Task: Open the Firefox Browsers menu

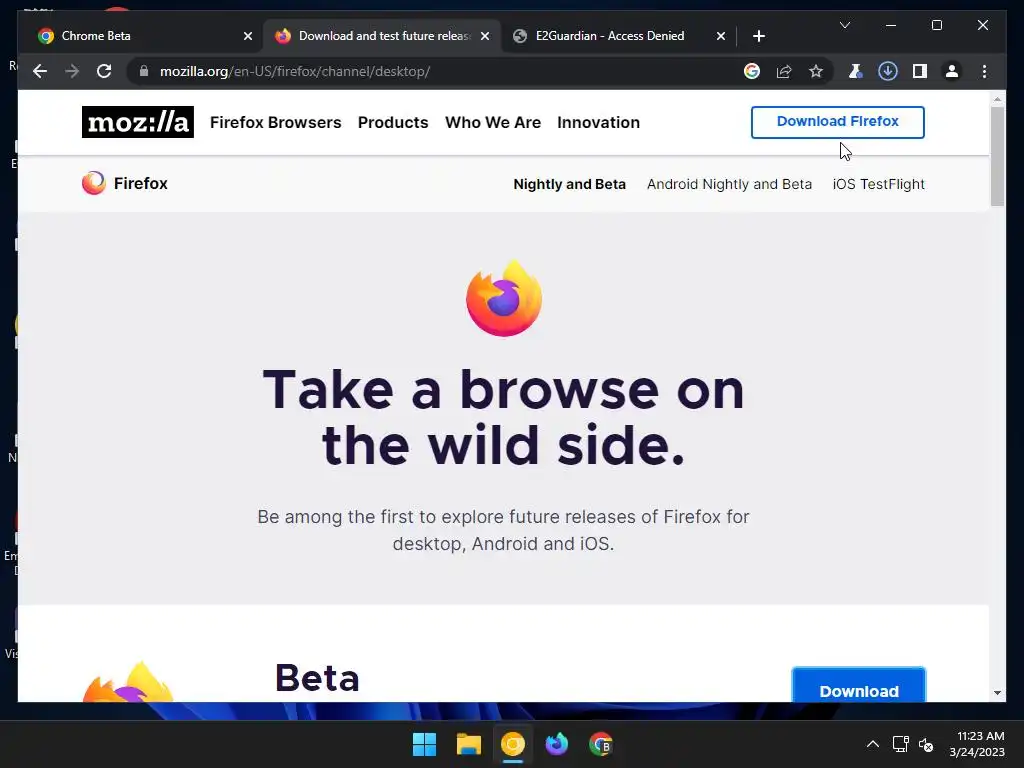Action: tap(276, 122)
